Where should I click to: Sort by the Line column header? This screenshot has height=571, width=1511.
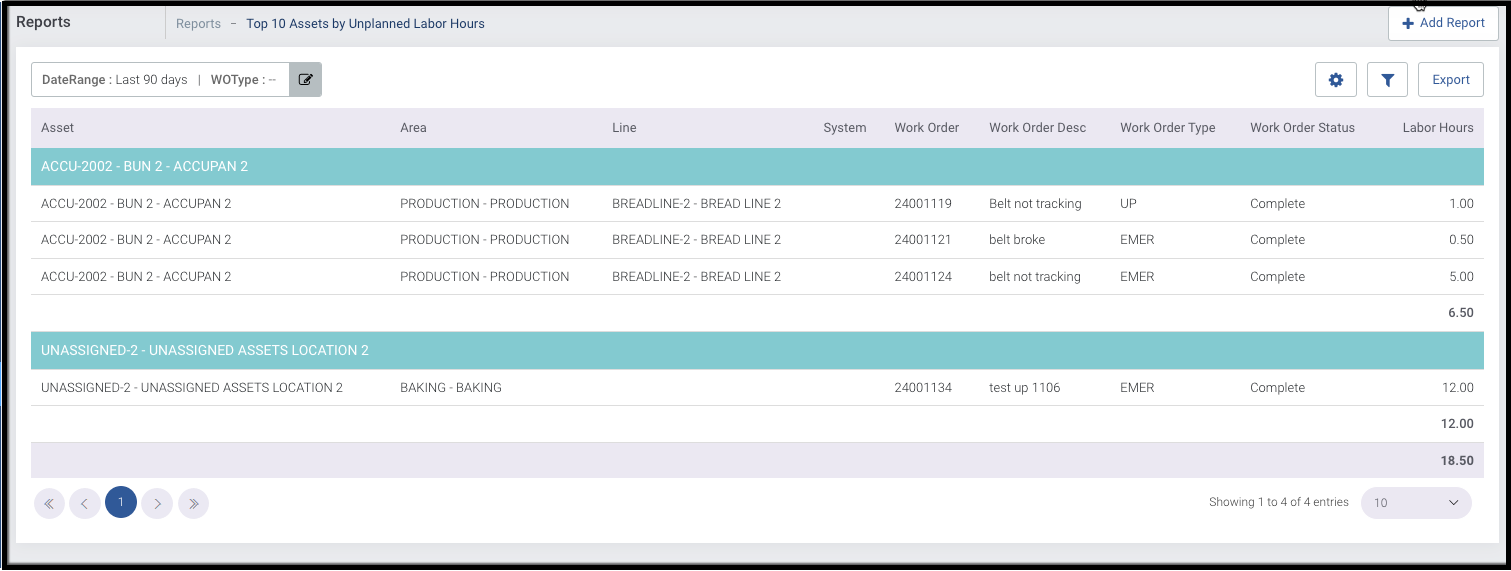(624, 128)
